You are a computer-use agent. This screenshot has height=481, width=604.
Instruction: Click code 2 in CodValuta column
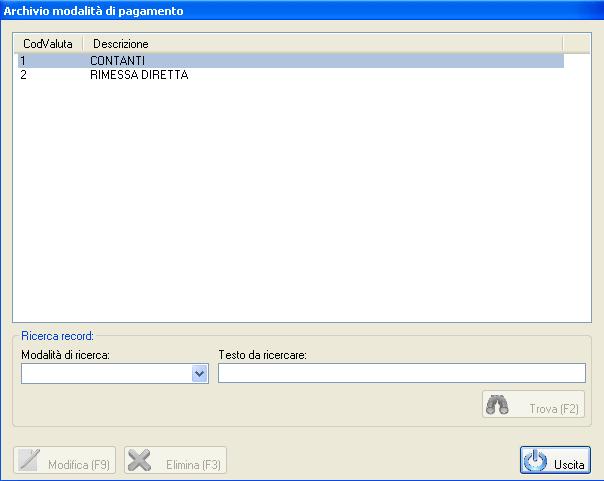(23, 75)
